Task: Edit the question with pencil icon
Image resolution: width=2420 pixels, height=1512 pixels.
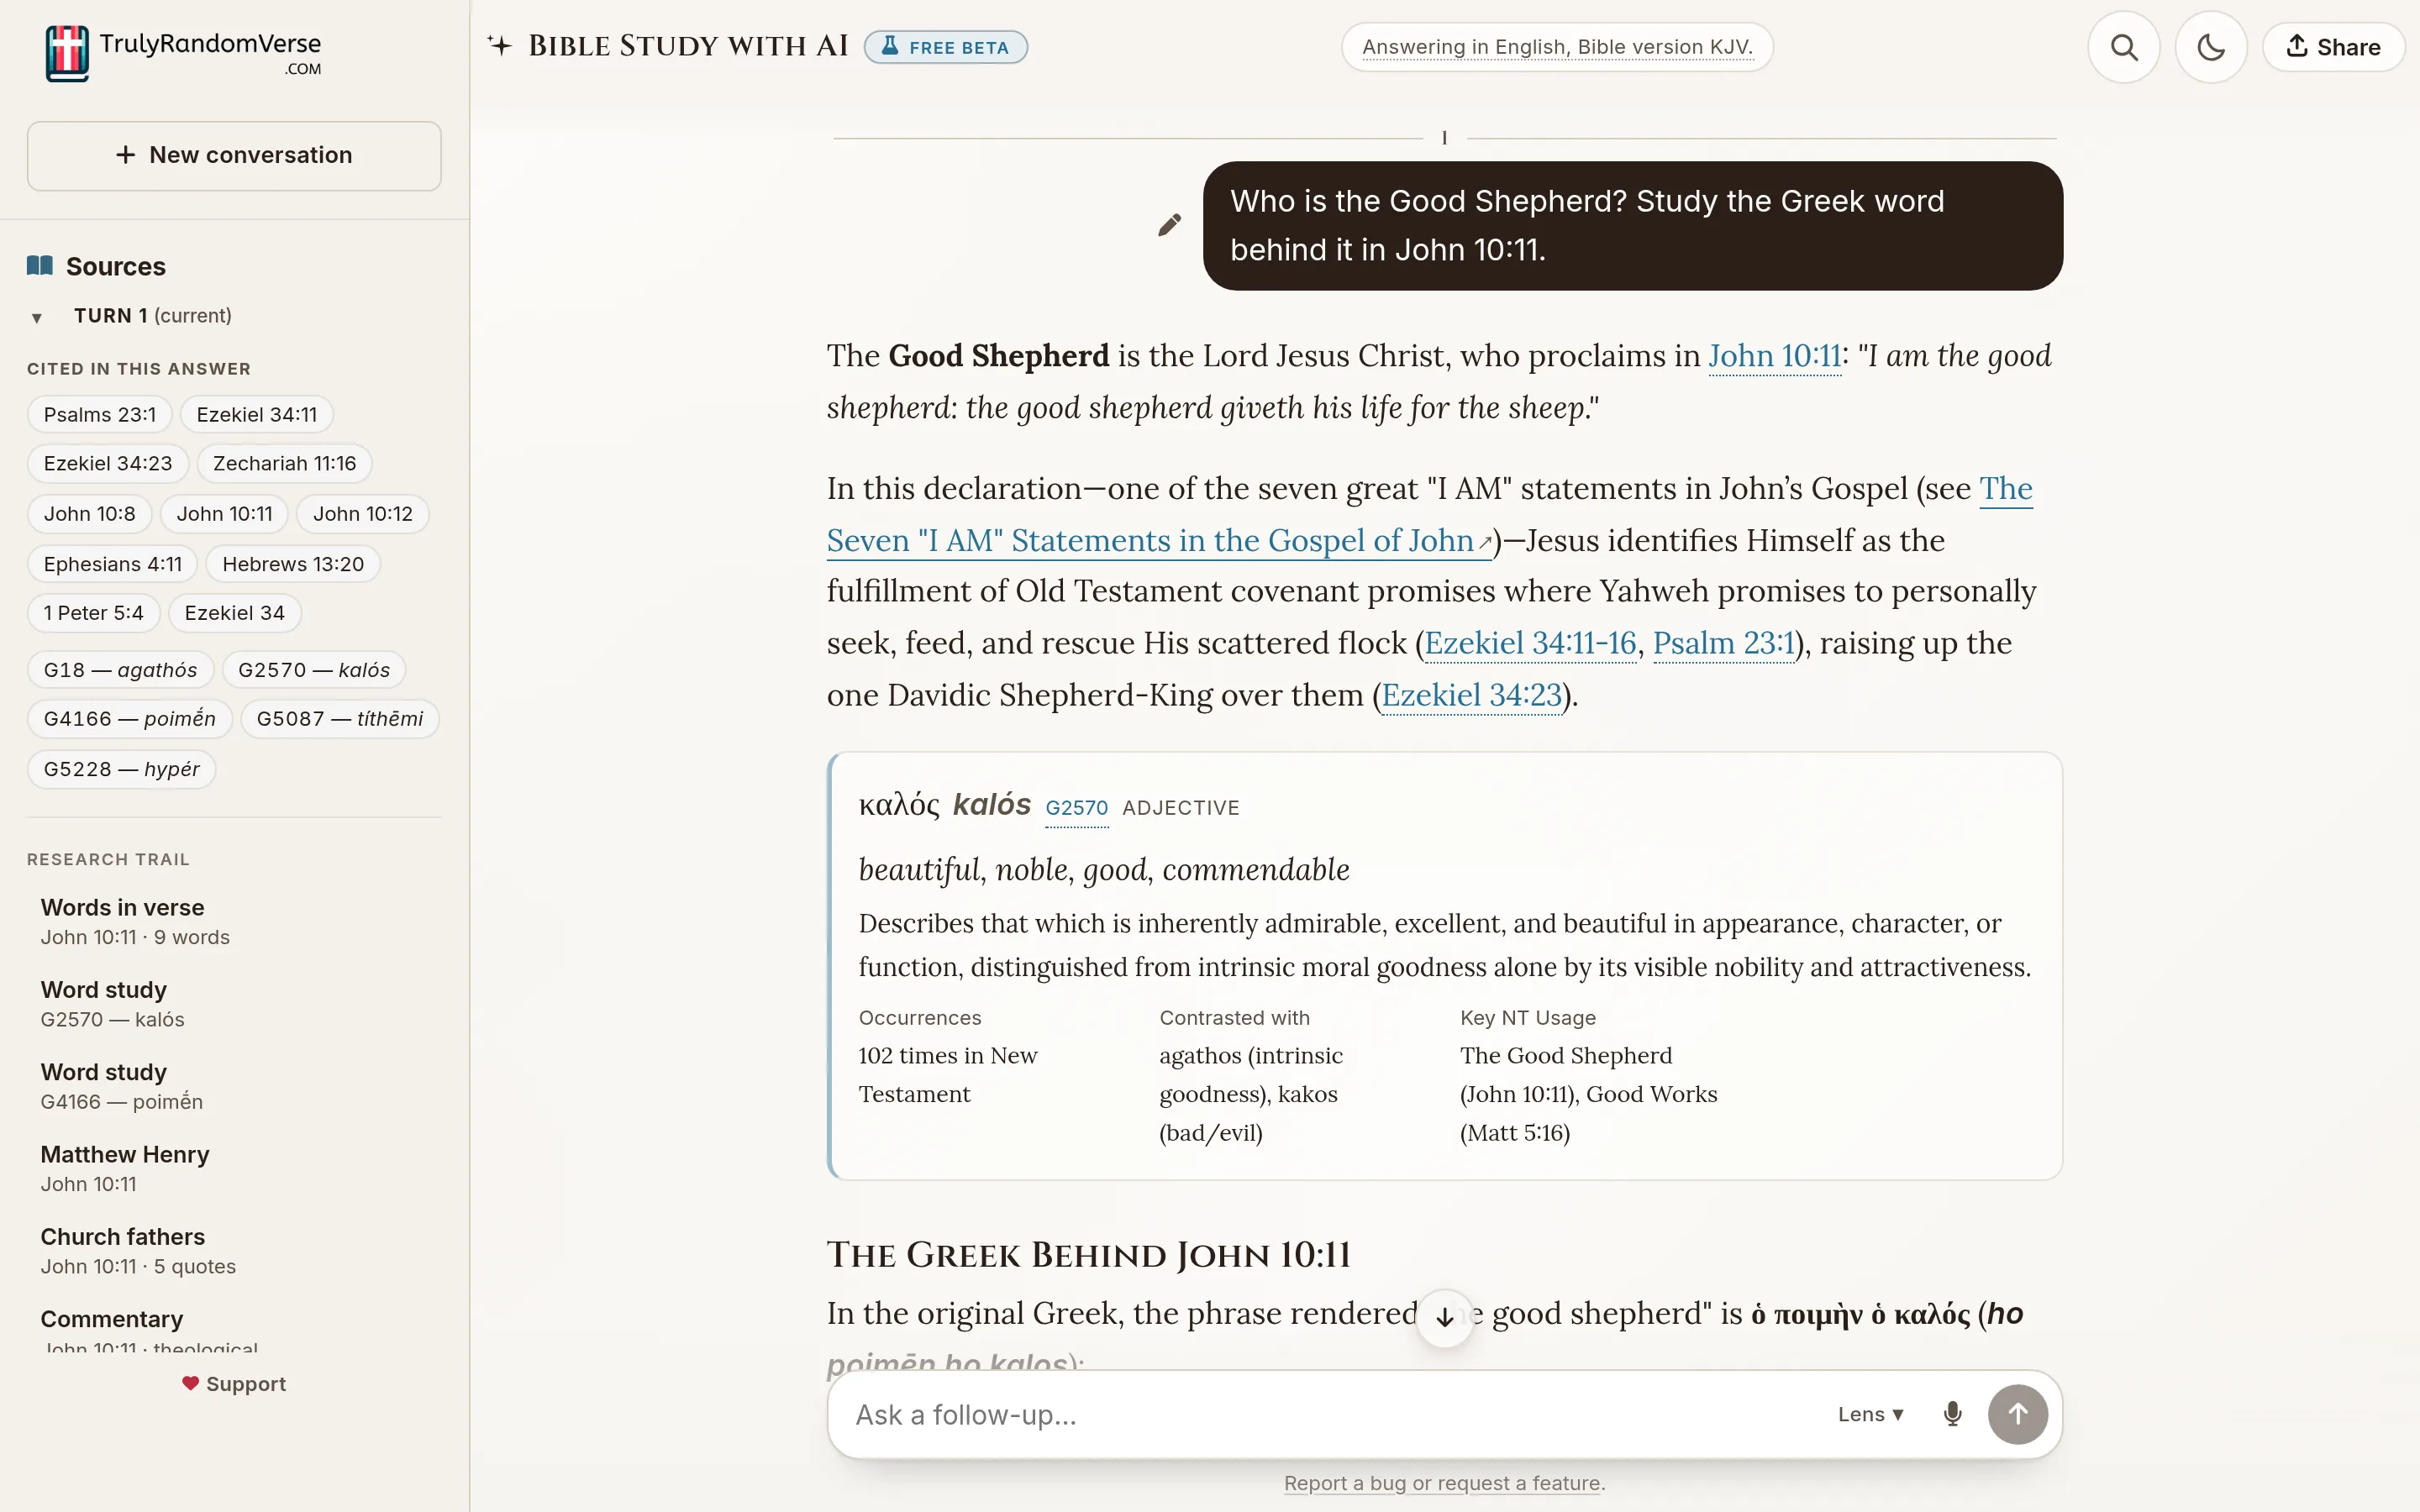Action: 1169,225
